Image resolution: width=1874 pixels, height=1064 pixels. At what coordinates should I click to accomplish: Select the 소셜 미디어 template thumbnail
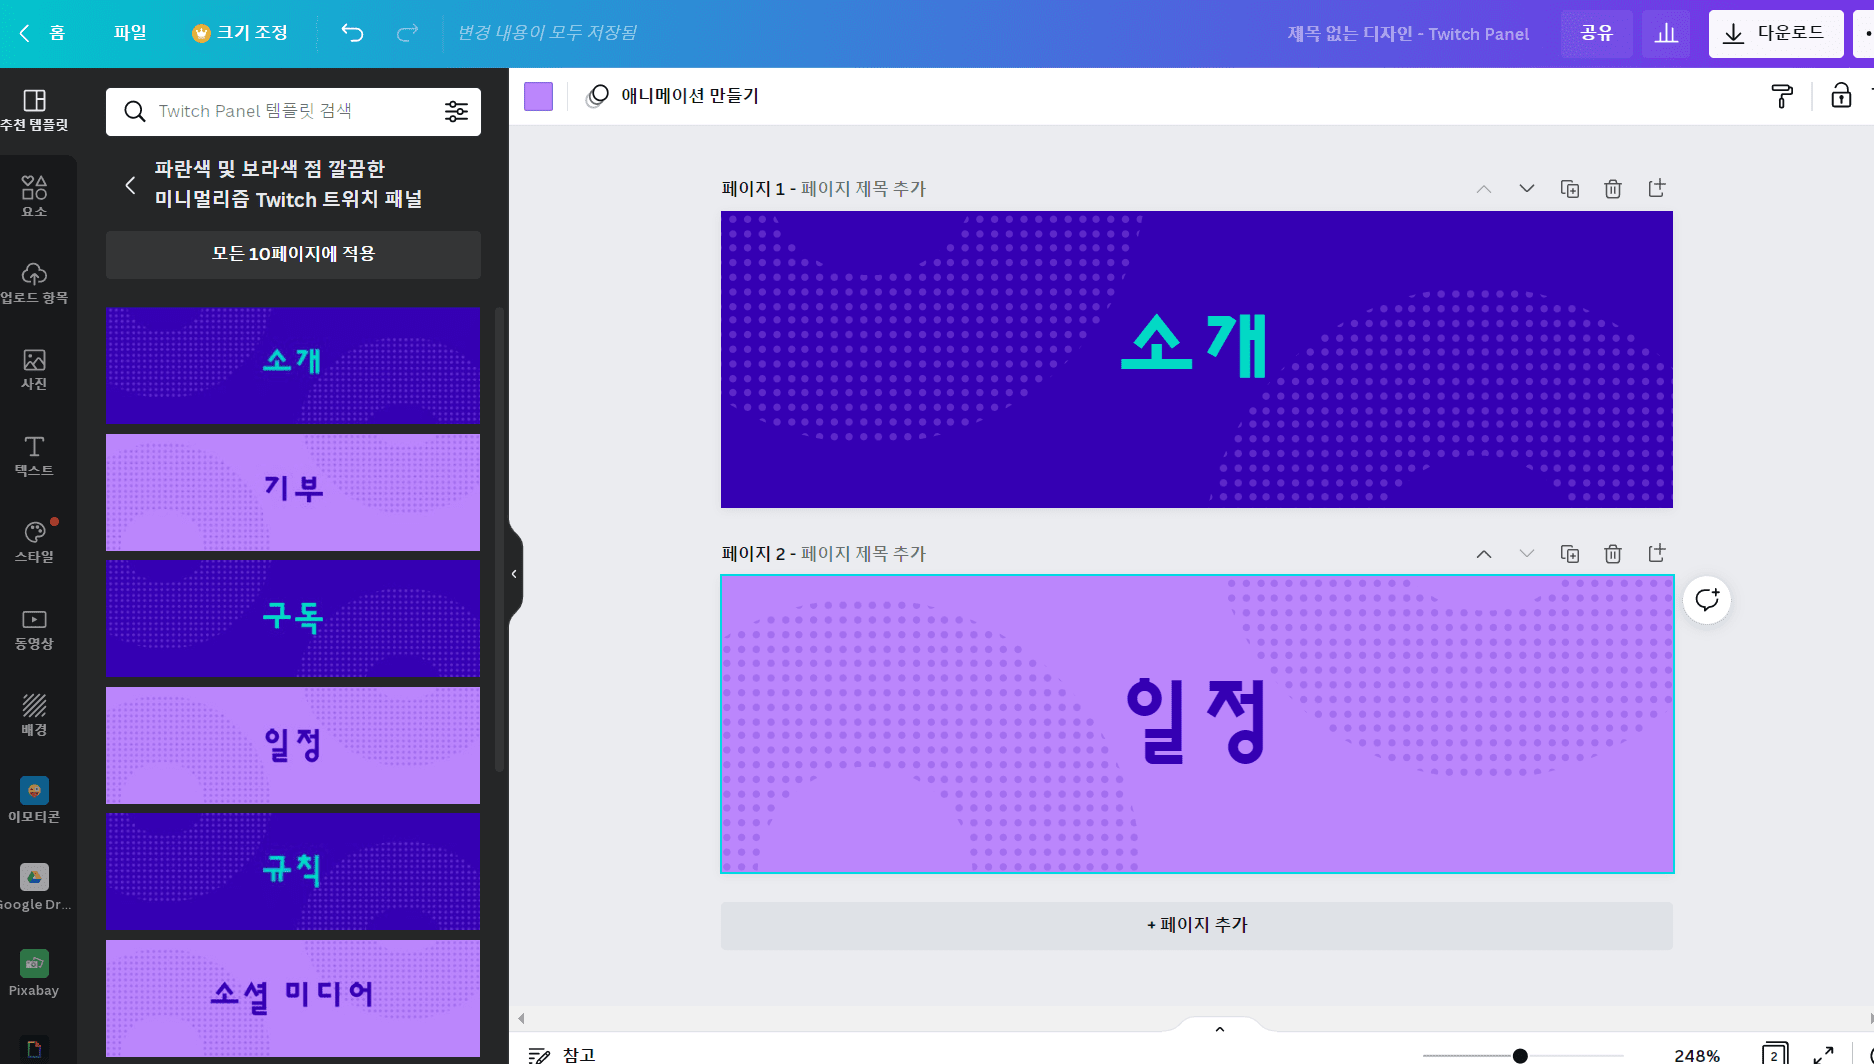coord(292,996)
